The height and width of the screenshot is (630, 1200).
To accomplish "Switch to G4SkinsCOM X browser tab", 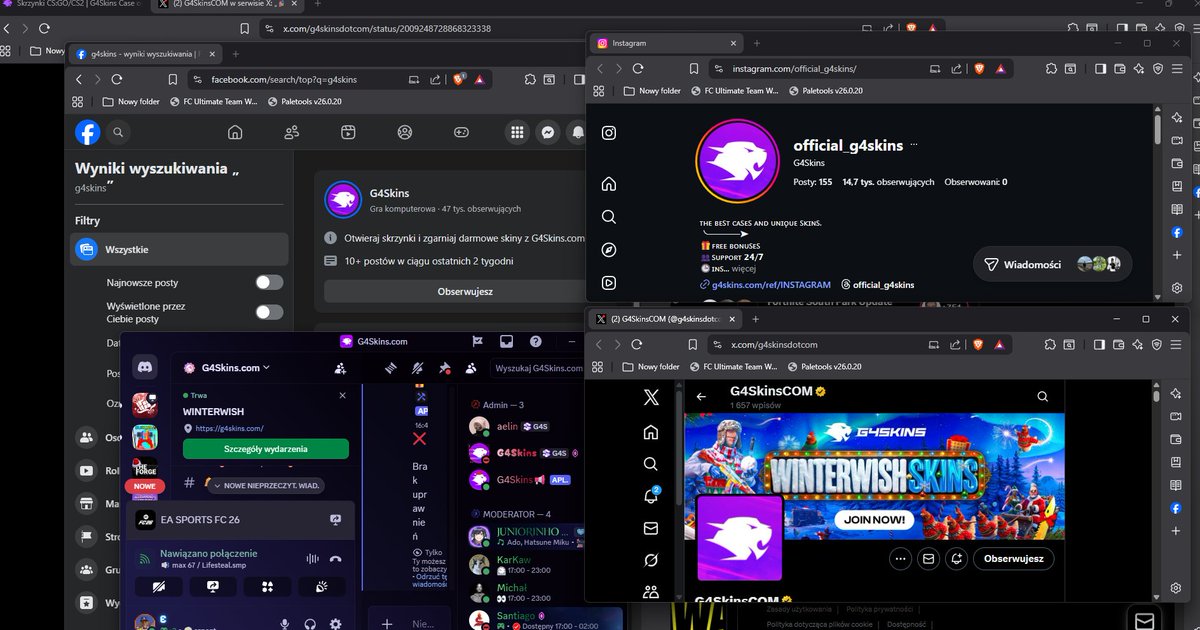I will click(x=665, y=319).
